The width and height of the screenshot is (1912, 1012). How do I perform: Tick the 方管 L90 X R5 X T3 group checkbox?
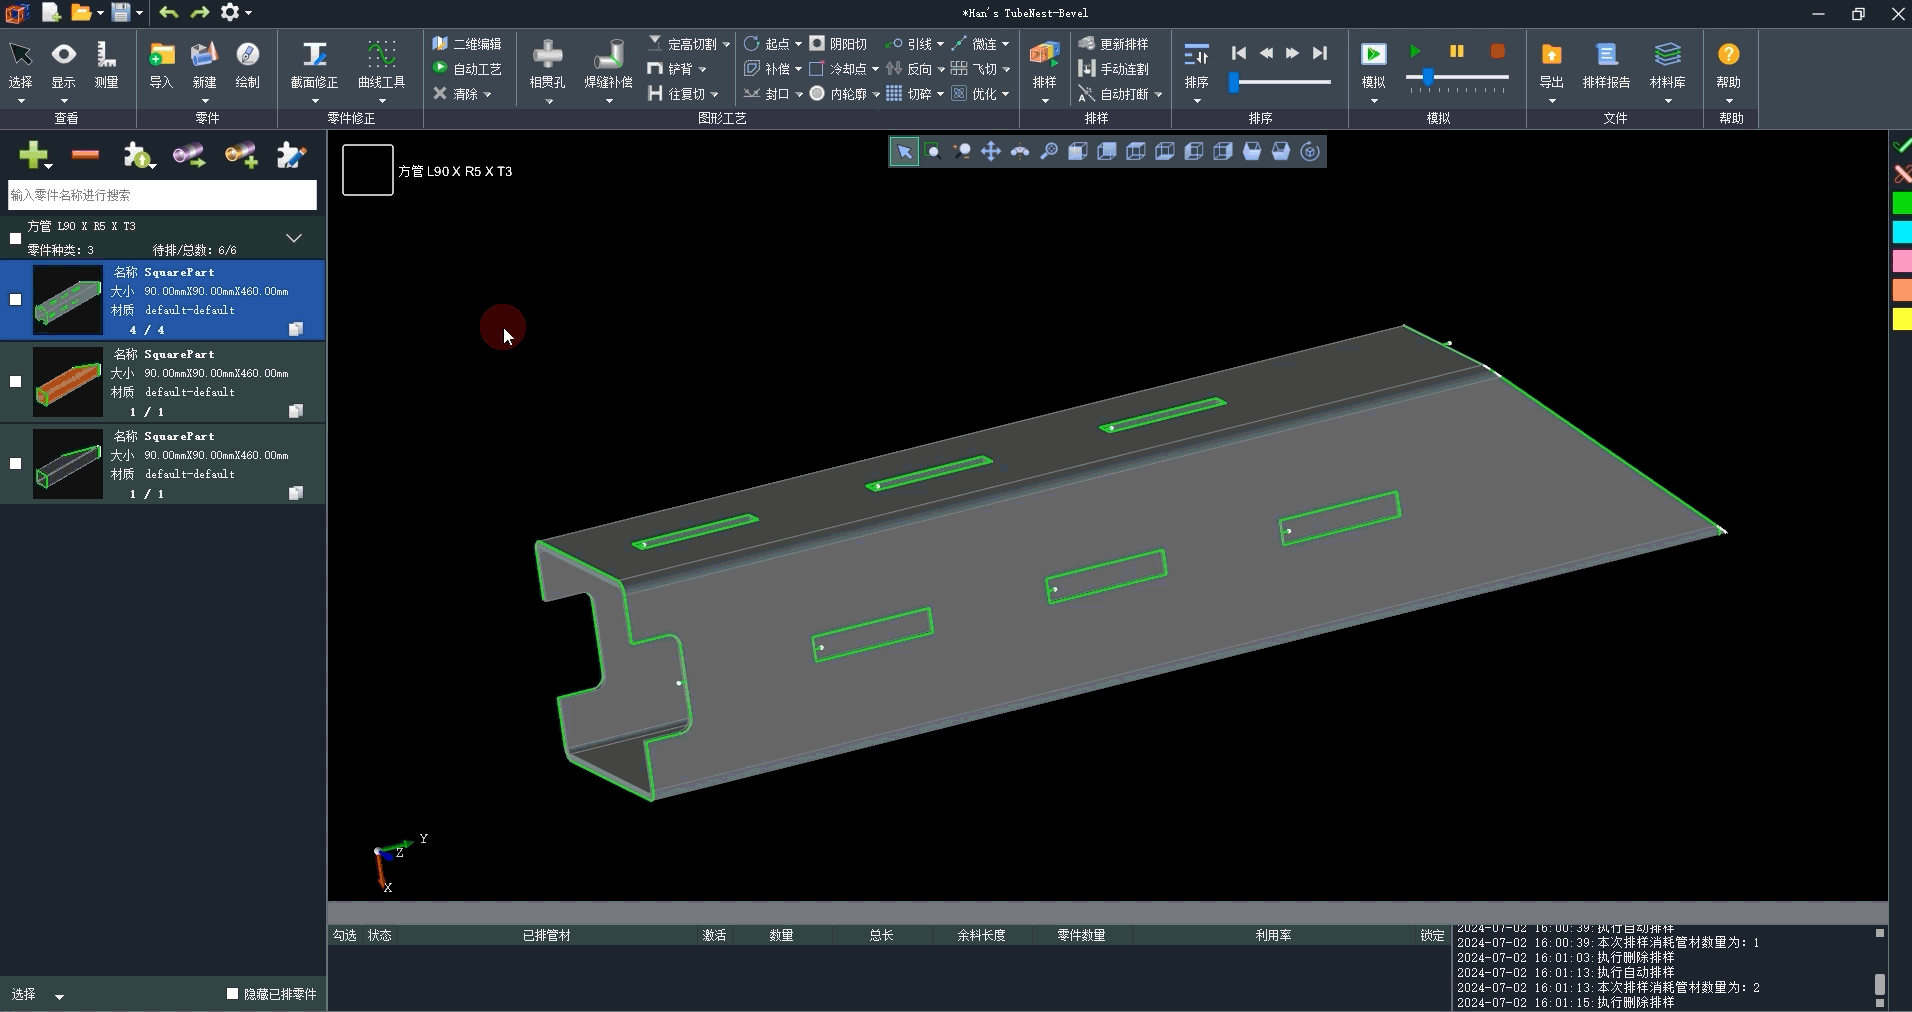coord(15,238)
